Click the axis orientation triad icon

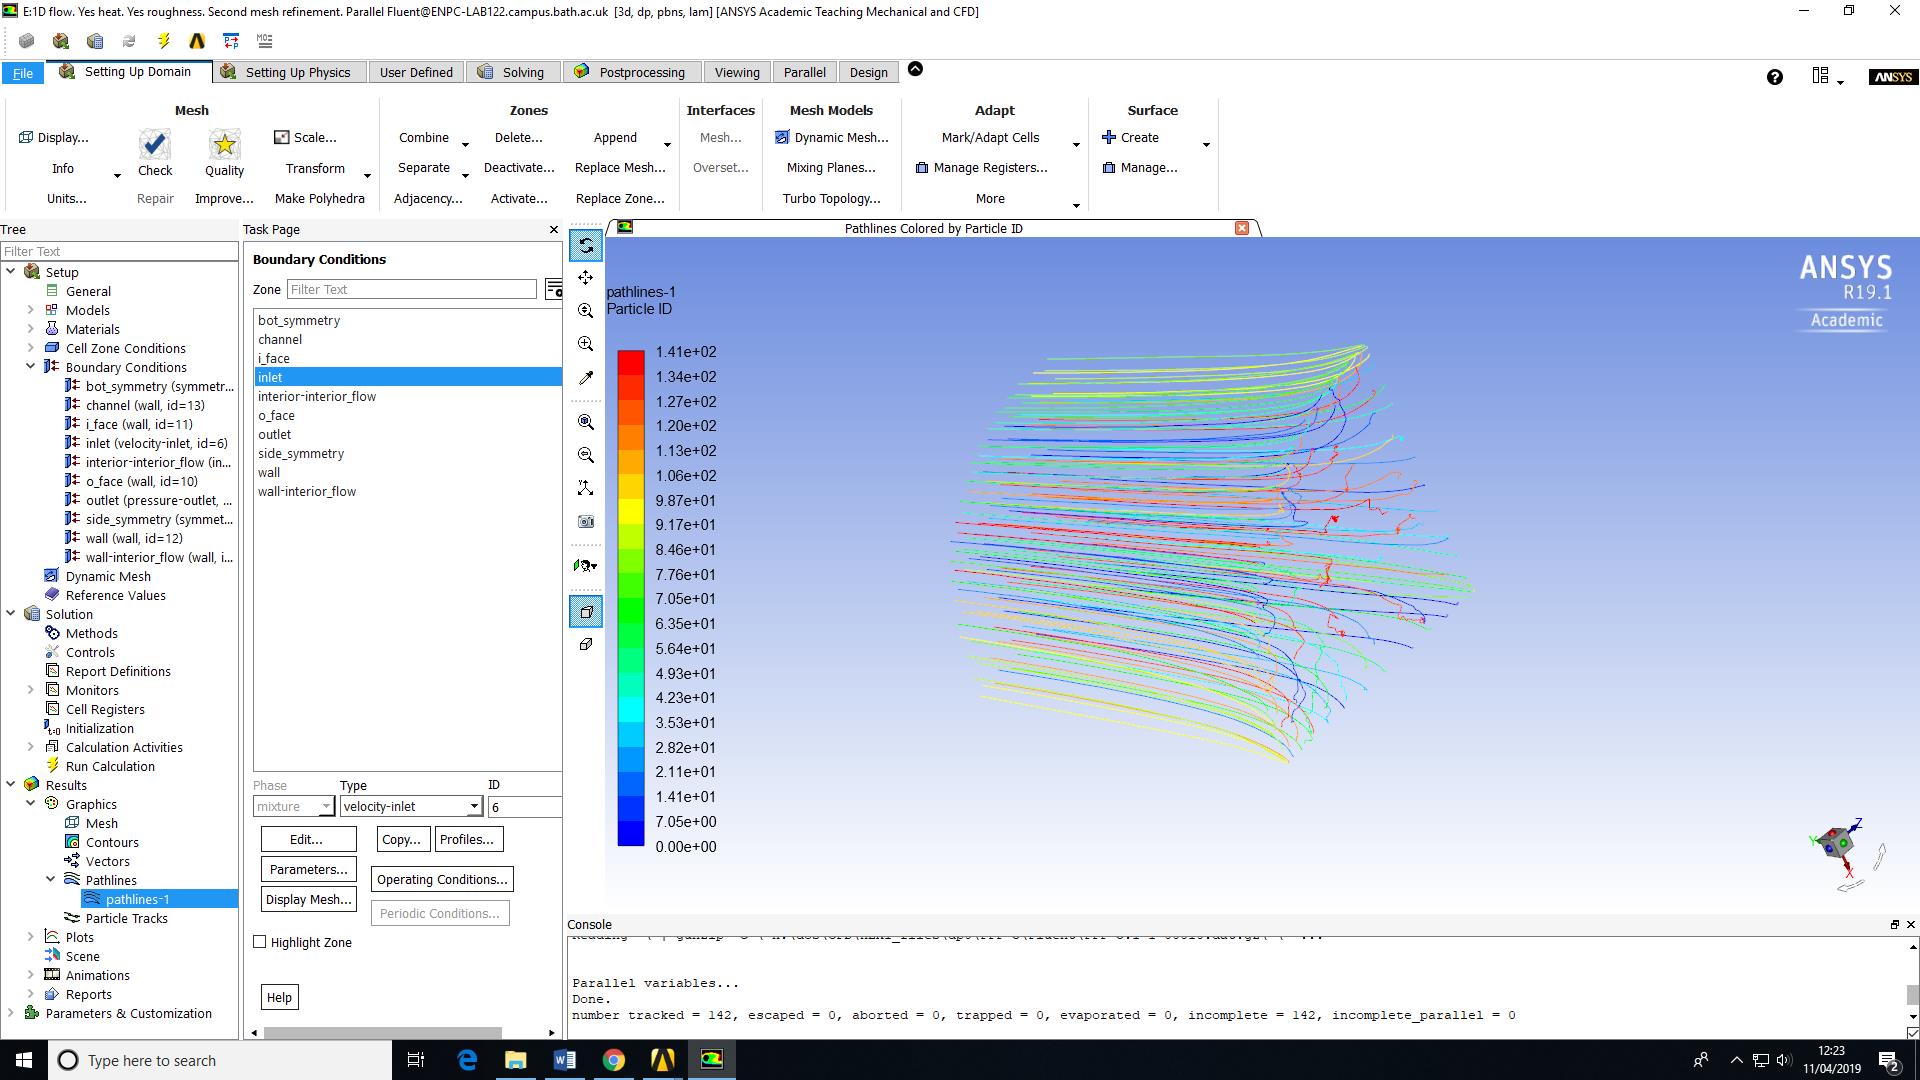tap(586, 488)
